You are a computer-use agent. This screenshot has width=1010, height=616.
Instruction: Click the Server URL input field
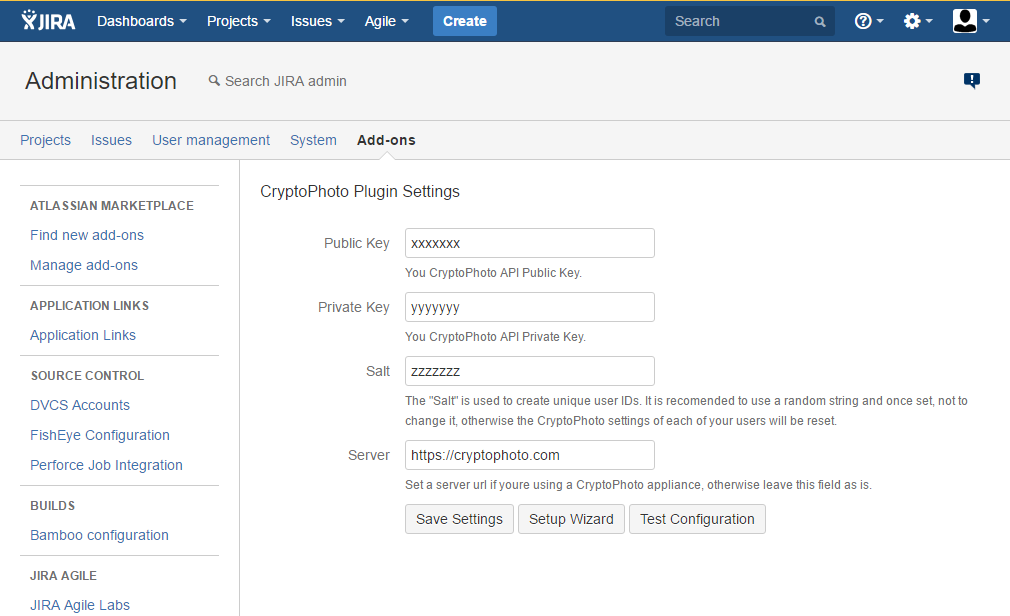pyautogui.click(x=529, y=455)
